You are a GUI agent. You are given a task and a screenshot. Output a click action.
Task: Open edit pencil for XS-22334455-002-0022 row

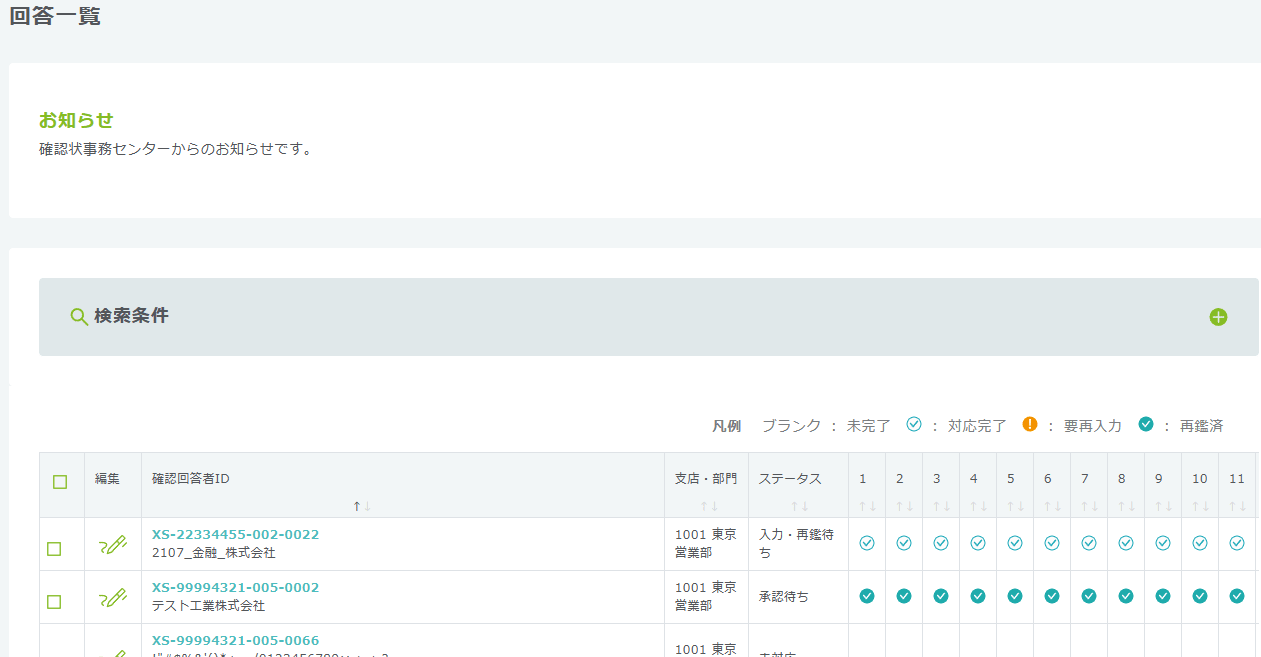113,545
